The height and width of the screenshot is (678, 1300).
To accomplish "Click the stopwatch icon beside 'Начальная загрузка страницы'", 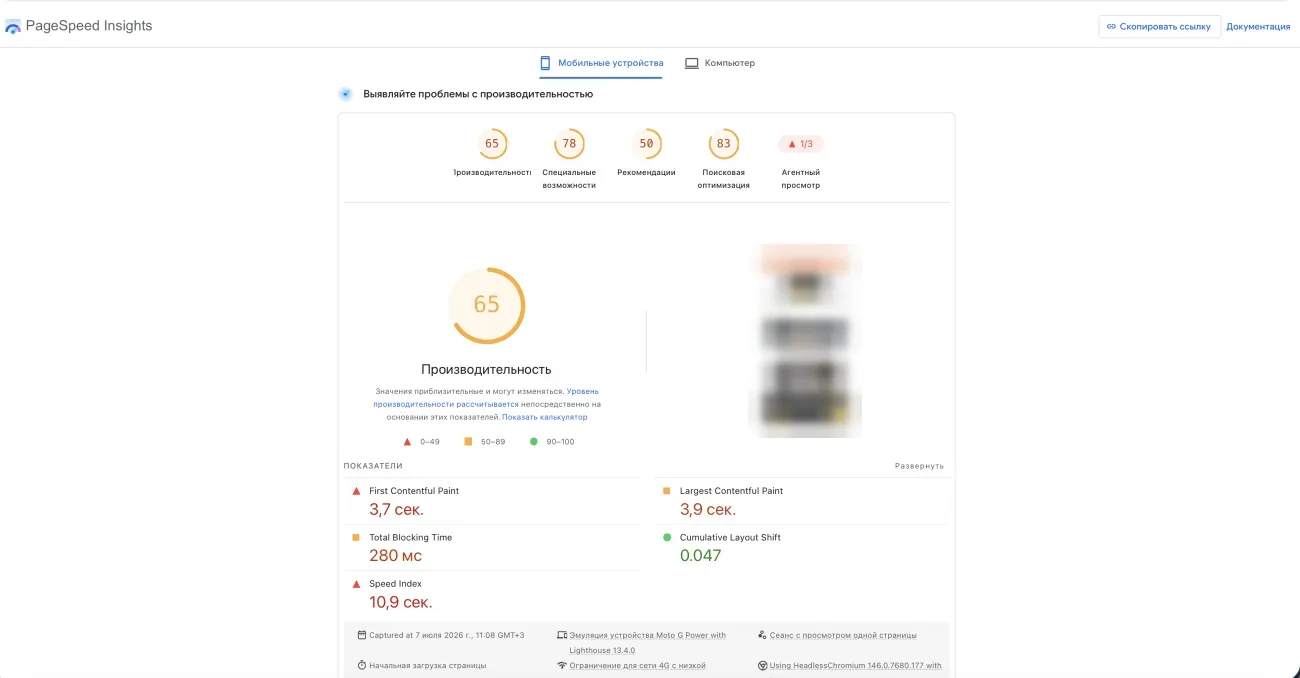I will click(x=361, y=665).
